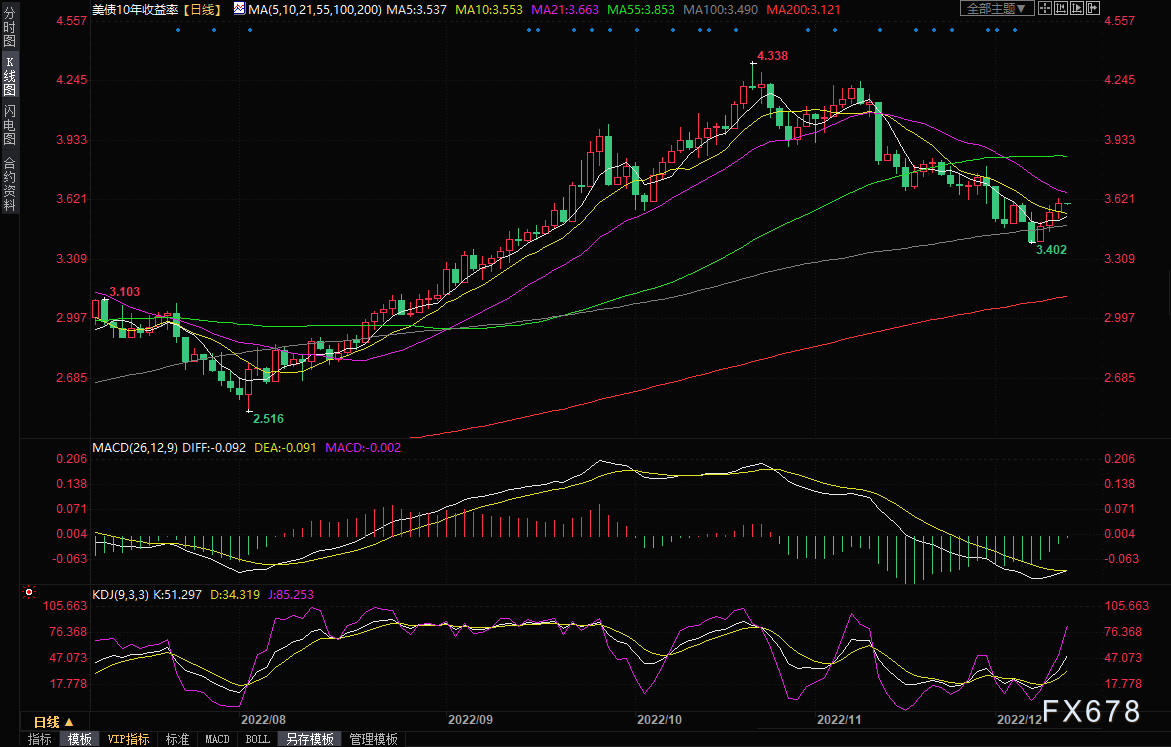This screenshot has width=1171, height=747.
Task: Click the chart playback arrow icon
Action: click(x=1077, y=8)
